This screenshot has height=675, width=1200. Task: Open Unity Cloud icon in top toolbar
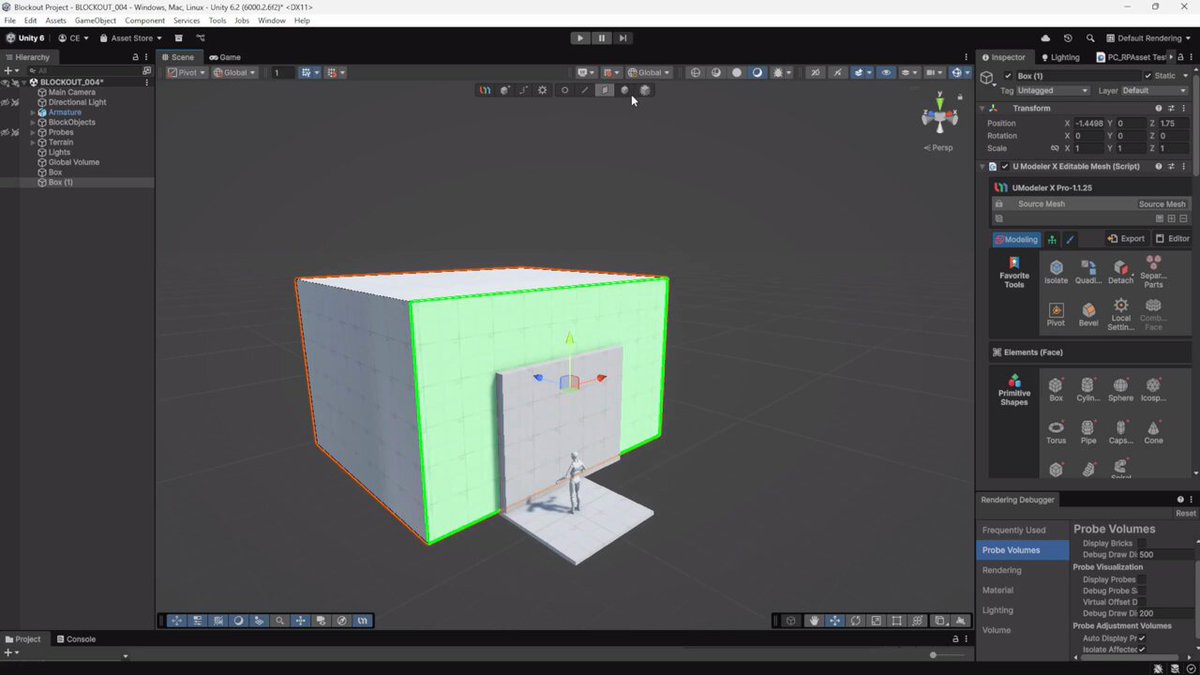(x=1046, y=38)
